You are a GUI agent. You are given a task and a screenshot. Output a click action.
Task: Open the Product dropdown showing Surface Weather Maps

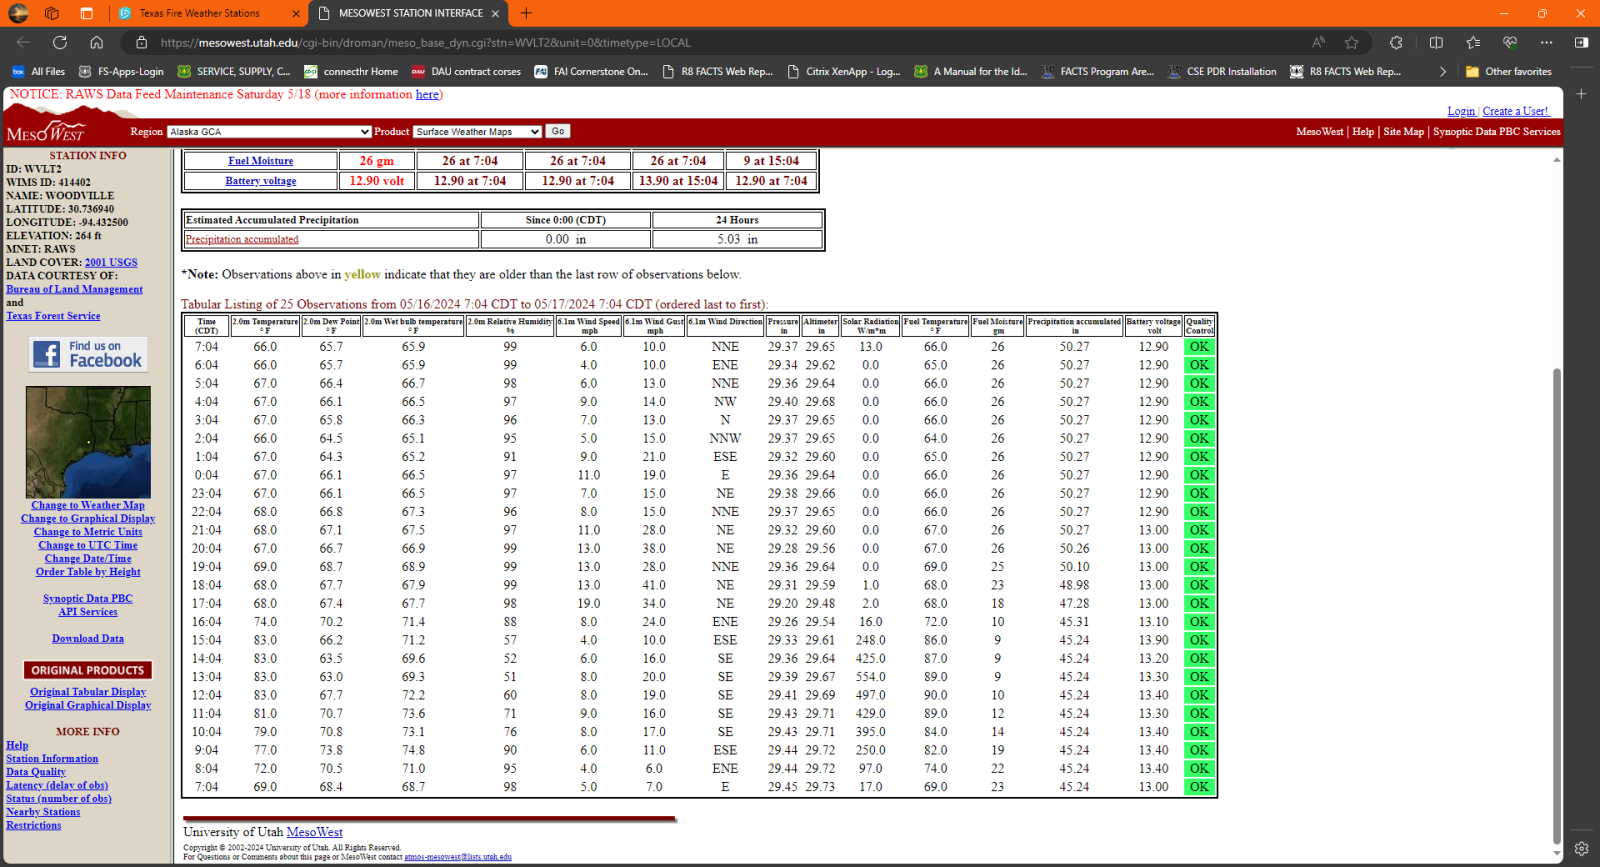[477, 132]
